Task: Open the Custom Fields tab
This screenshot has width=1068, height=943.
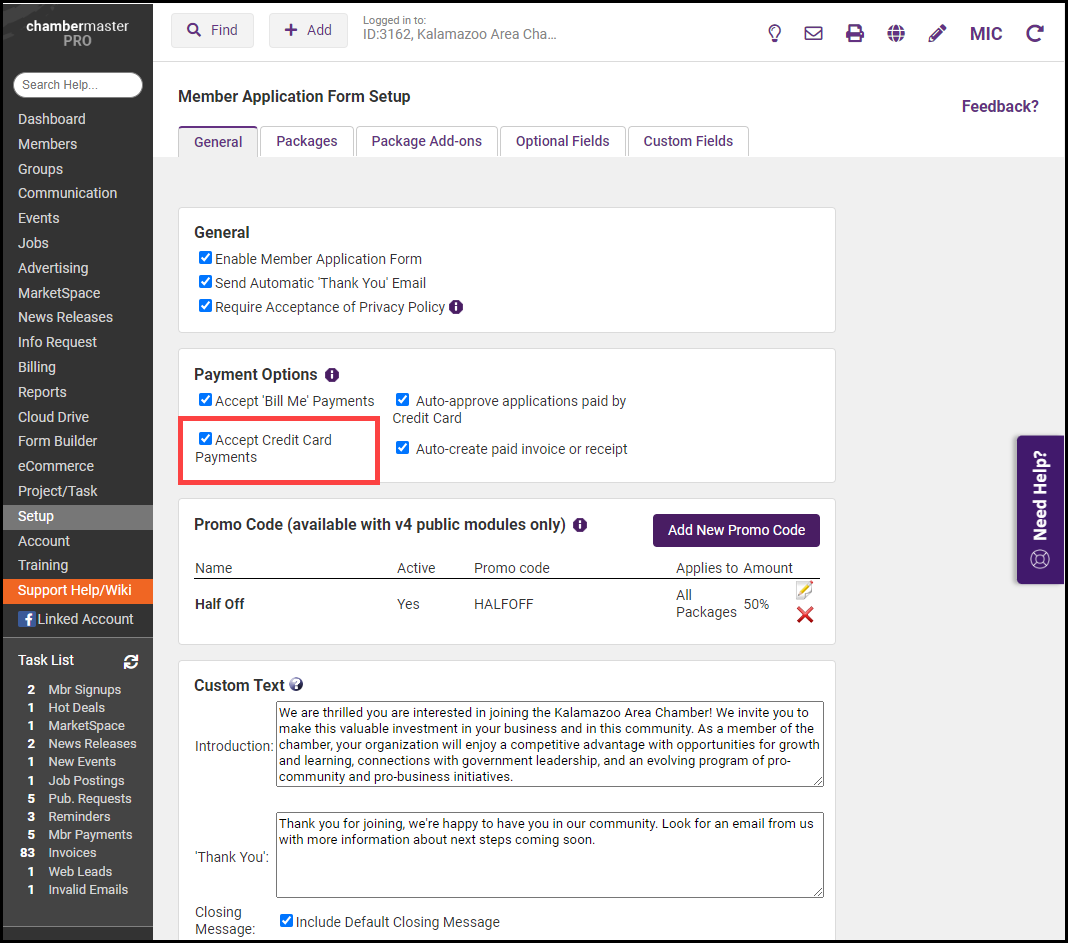Action: pyautogui.click(x=688, y=141)
